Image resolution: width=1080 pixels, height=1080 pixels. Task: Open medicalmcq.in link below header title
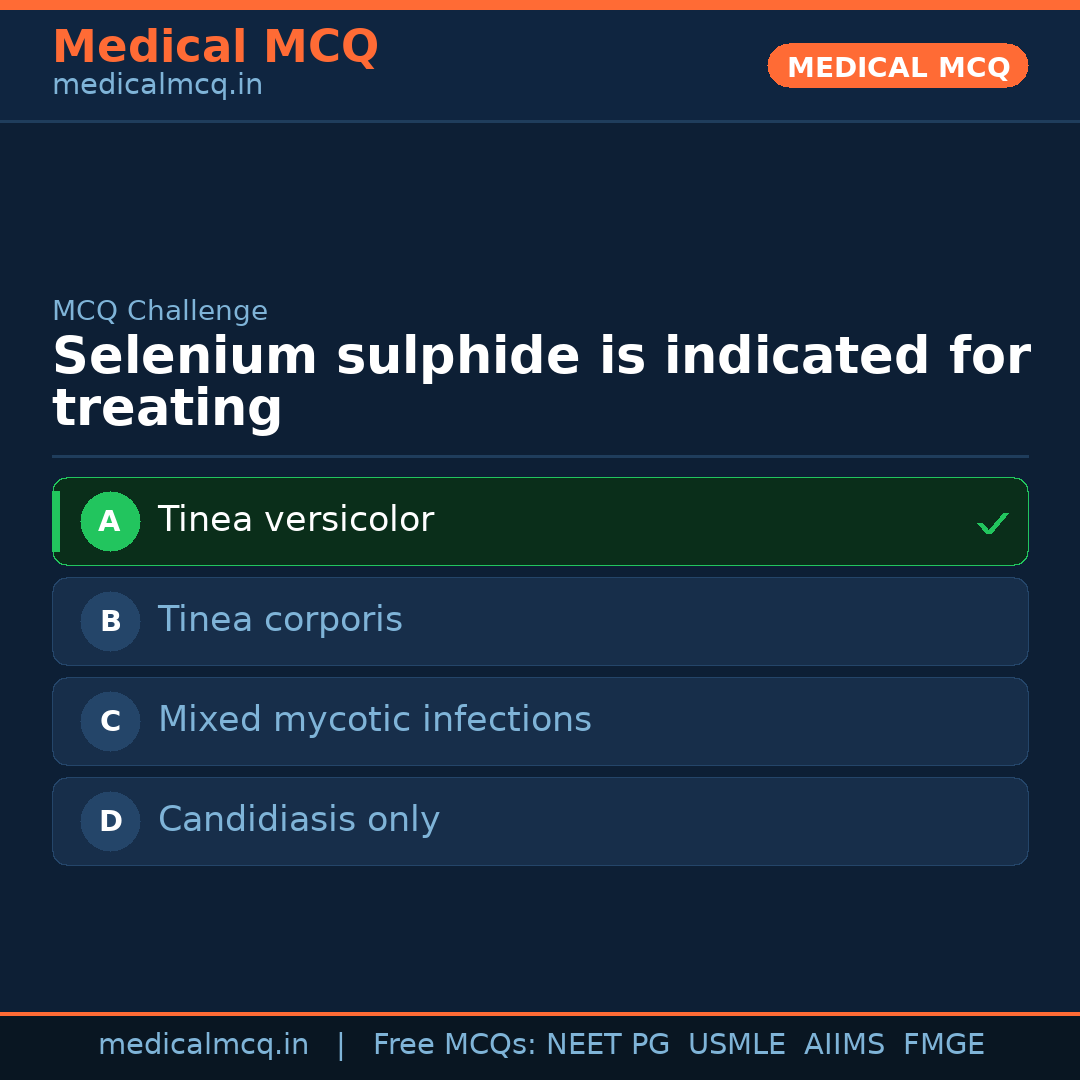click(157, 86)
